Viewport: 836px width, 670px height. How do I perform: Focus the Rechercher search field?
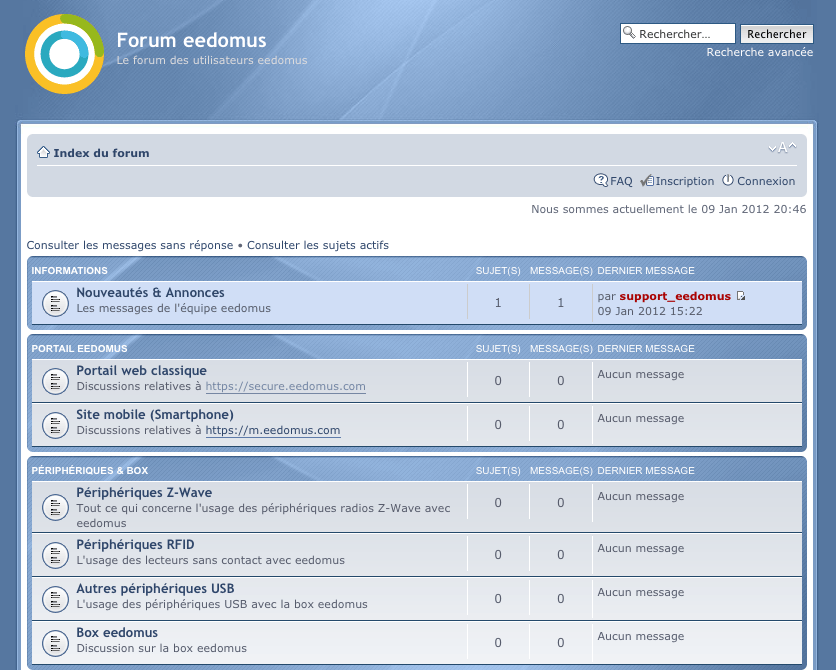[678, 34]
